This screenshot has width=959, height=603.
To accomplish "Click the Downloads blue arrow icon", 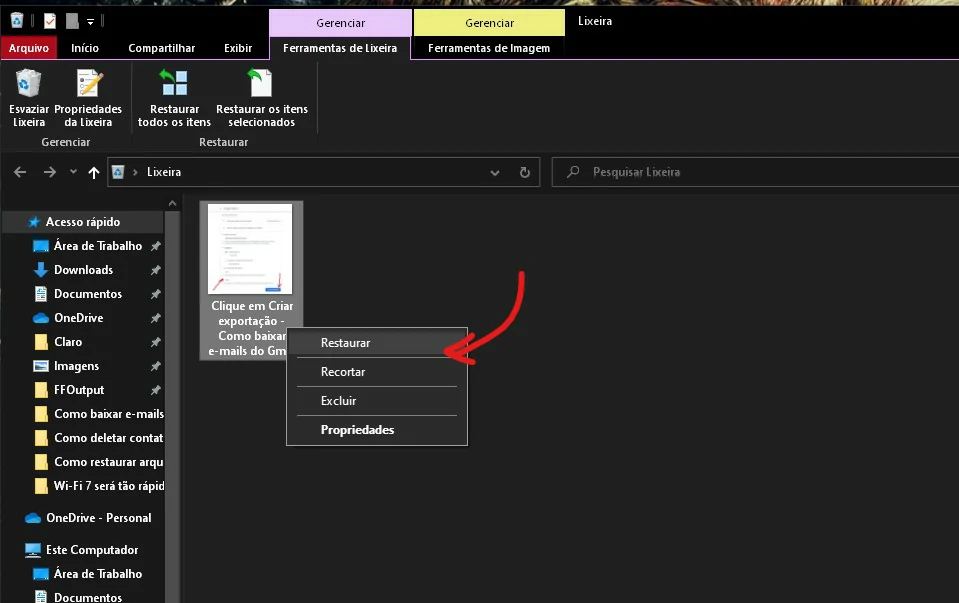I will tap(40, 270).
